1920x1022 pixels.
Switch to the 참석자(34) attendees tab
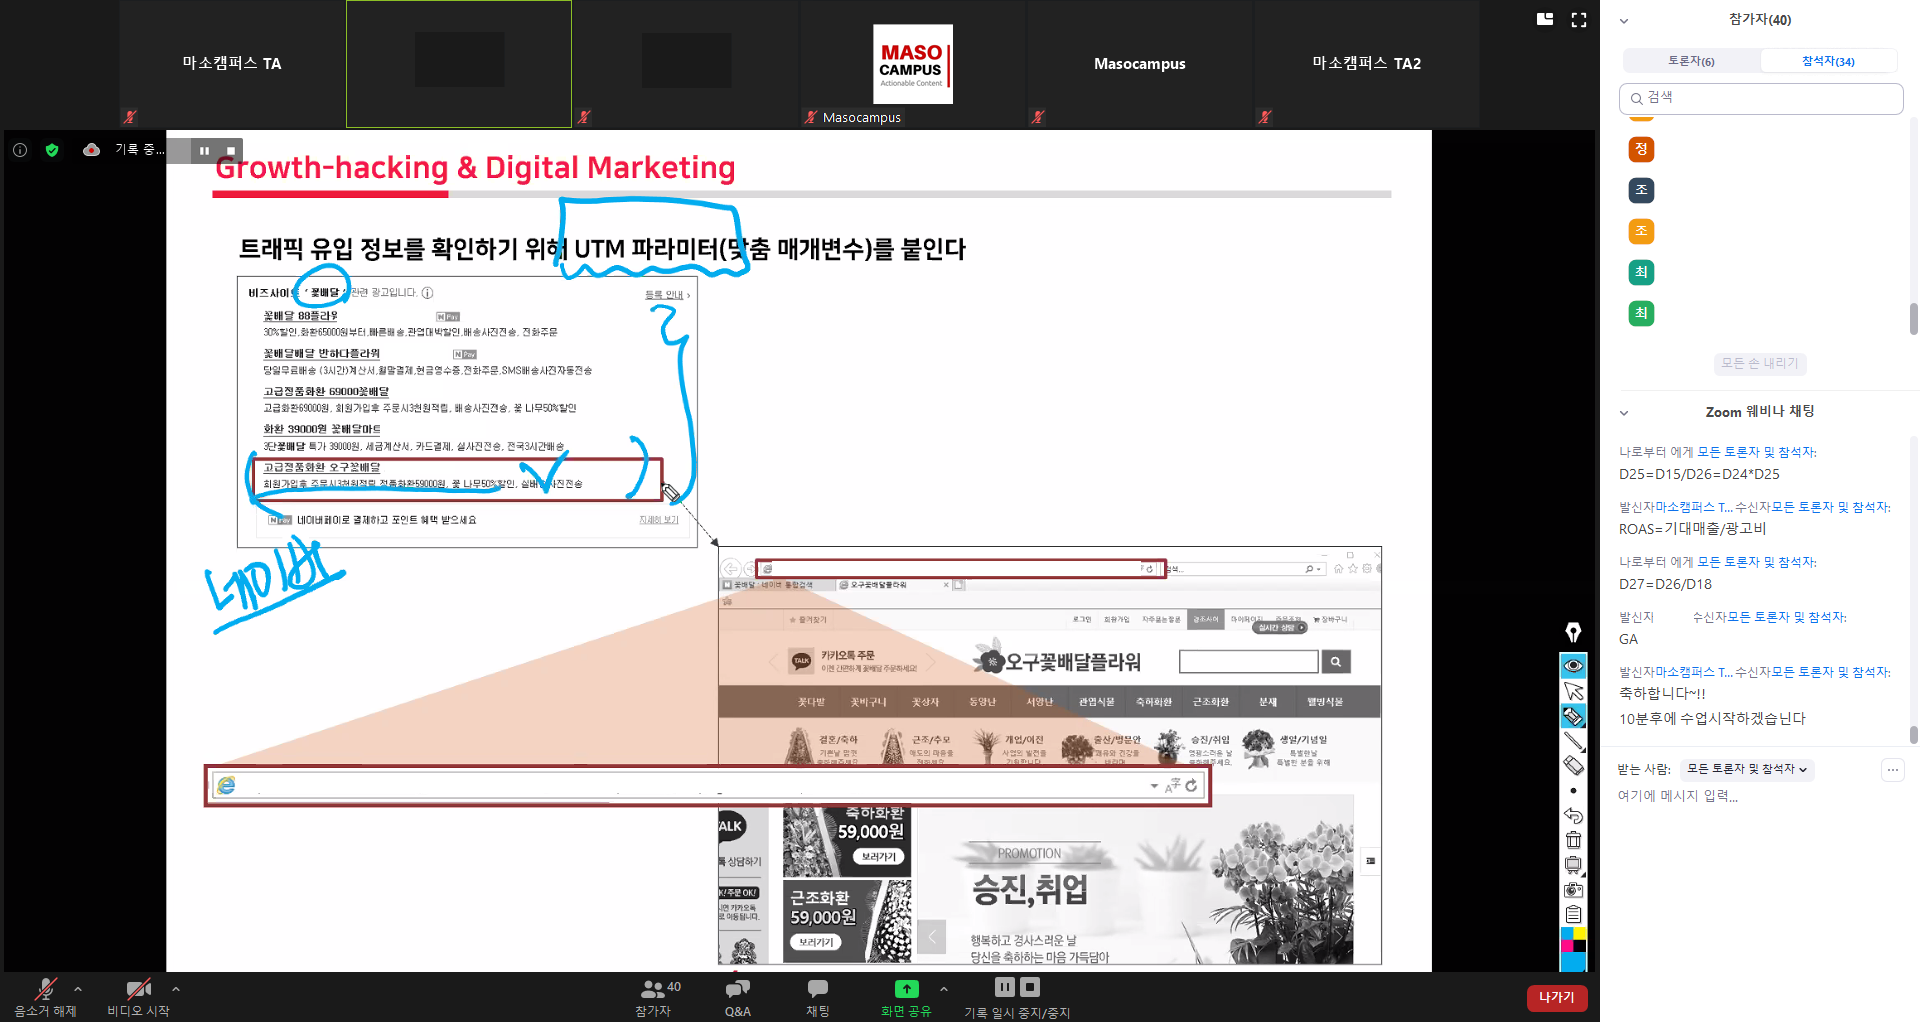1827,61
